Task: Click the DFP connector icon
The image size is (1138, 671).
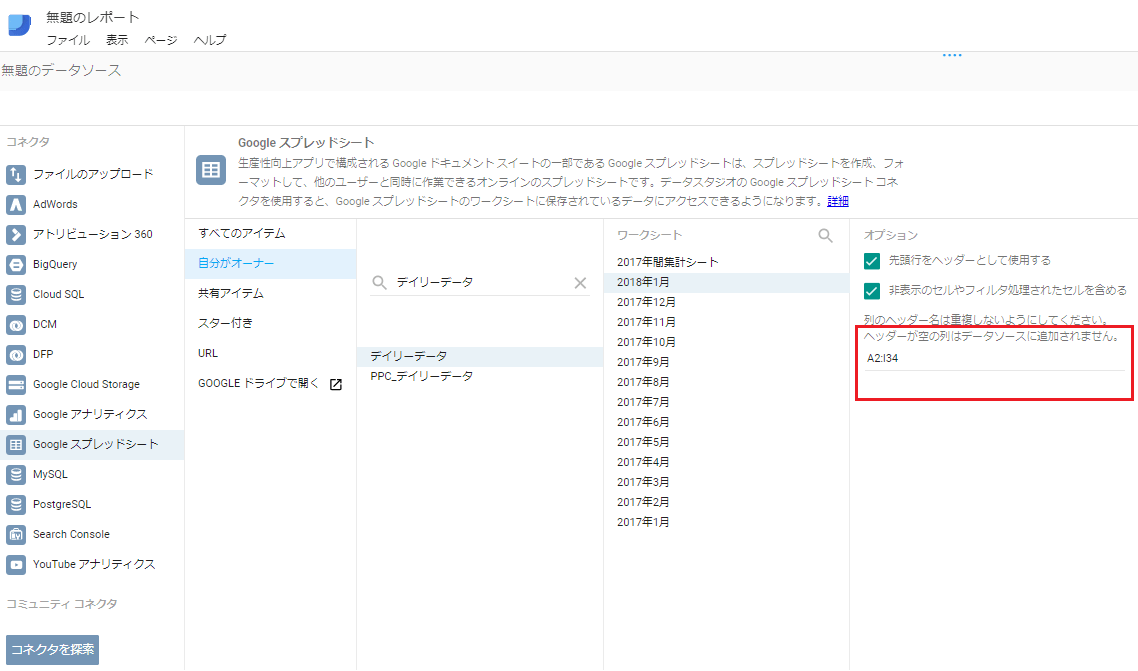Action: click(x=16, y=354)
